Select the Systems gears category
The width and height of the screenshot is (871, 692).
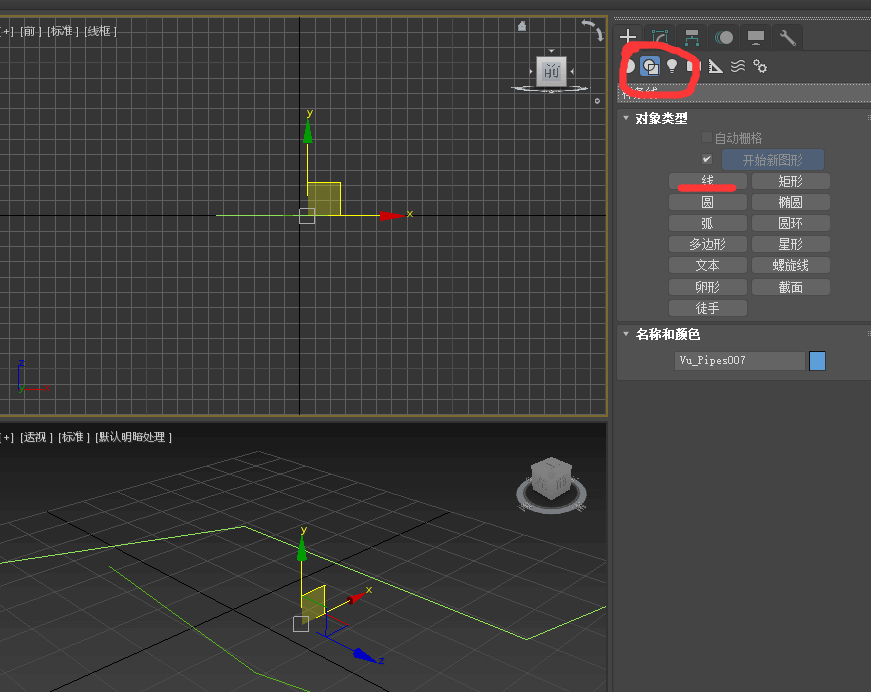pyautogui.click(x=760, y=66)
